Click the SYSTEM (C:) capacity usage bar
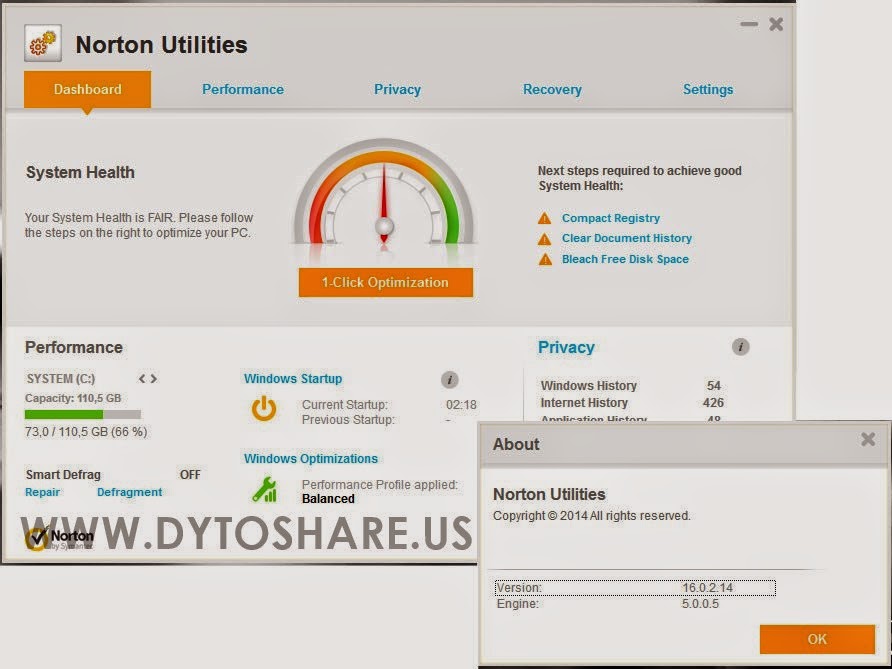This screenshot has width=892, height=669. coord(82,414)
